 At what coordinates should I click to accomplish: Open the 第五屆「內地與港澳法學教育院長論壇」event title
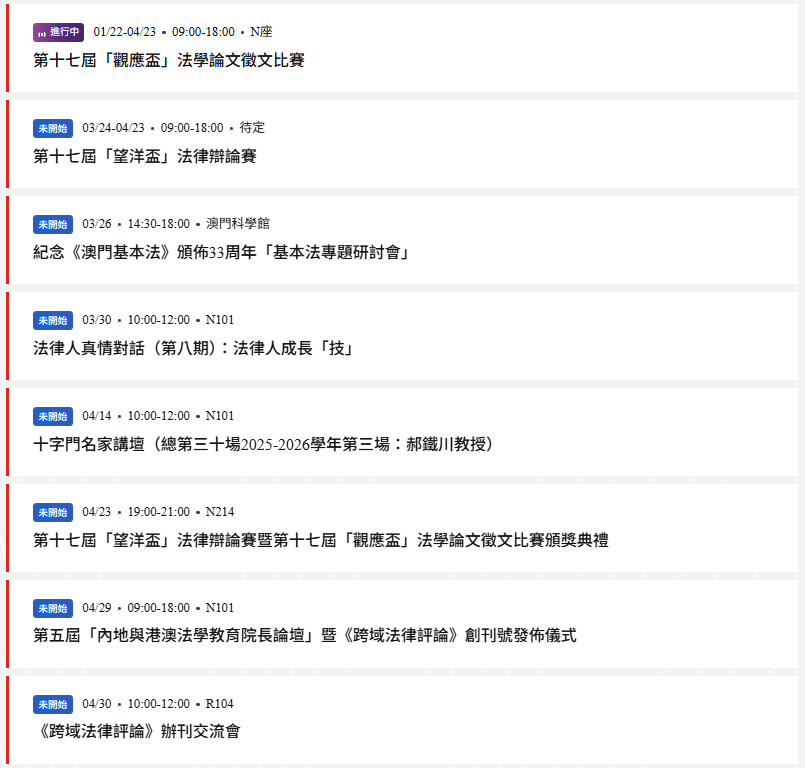[305, 636]
